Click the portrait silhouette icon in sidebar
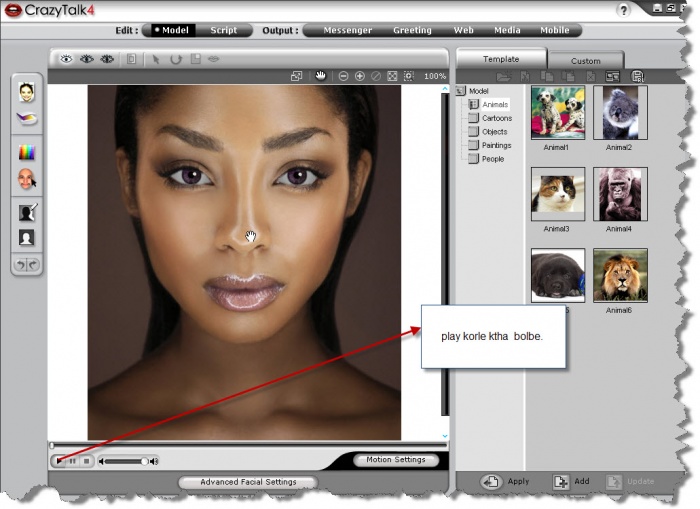The image size is (700, 509). pyautogui.click(x=26, y=238)
